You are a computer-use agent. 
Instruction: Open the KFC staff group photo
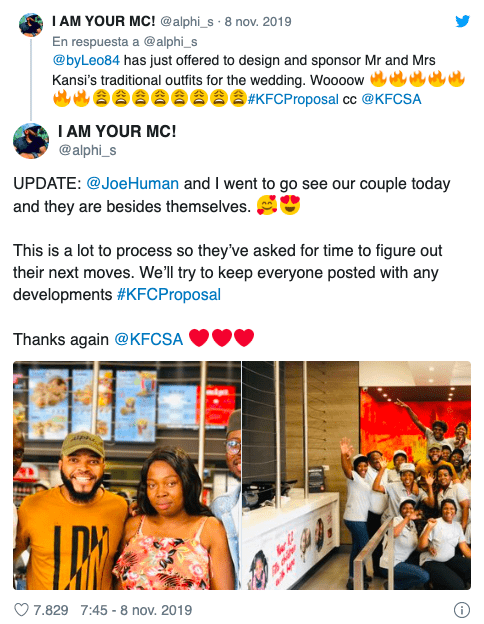357,475
